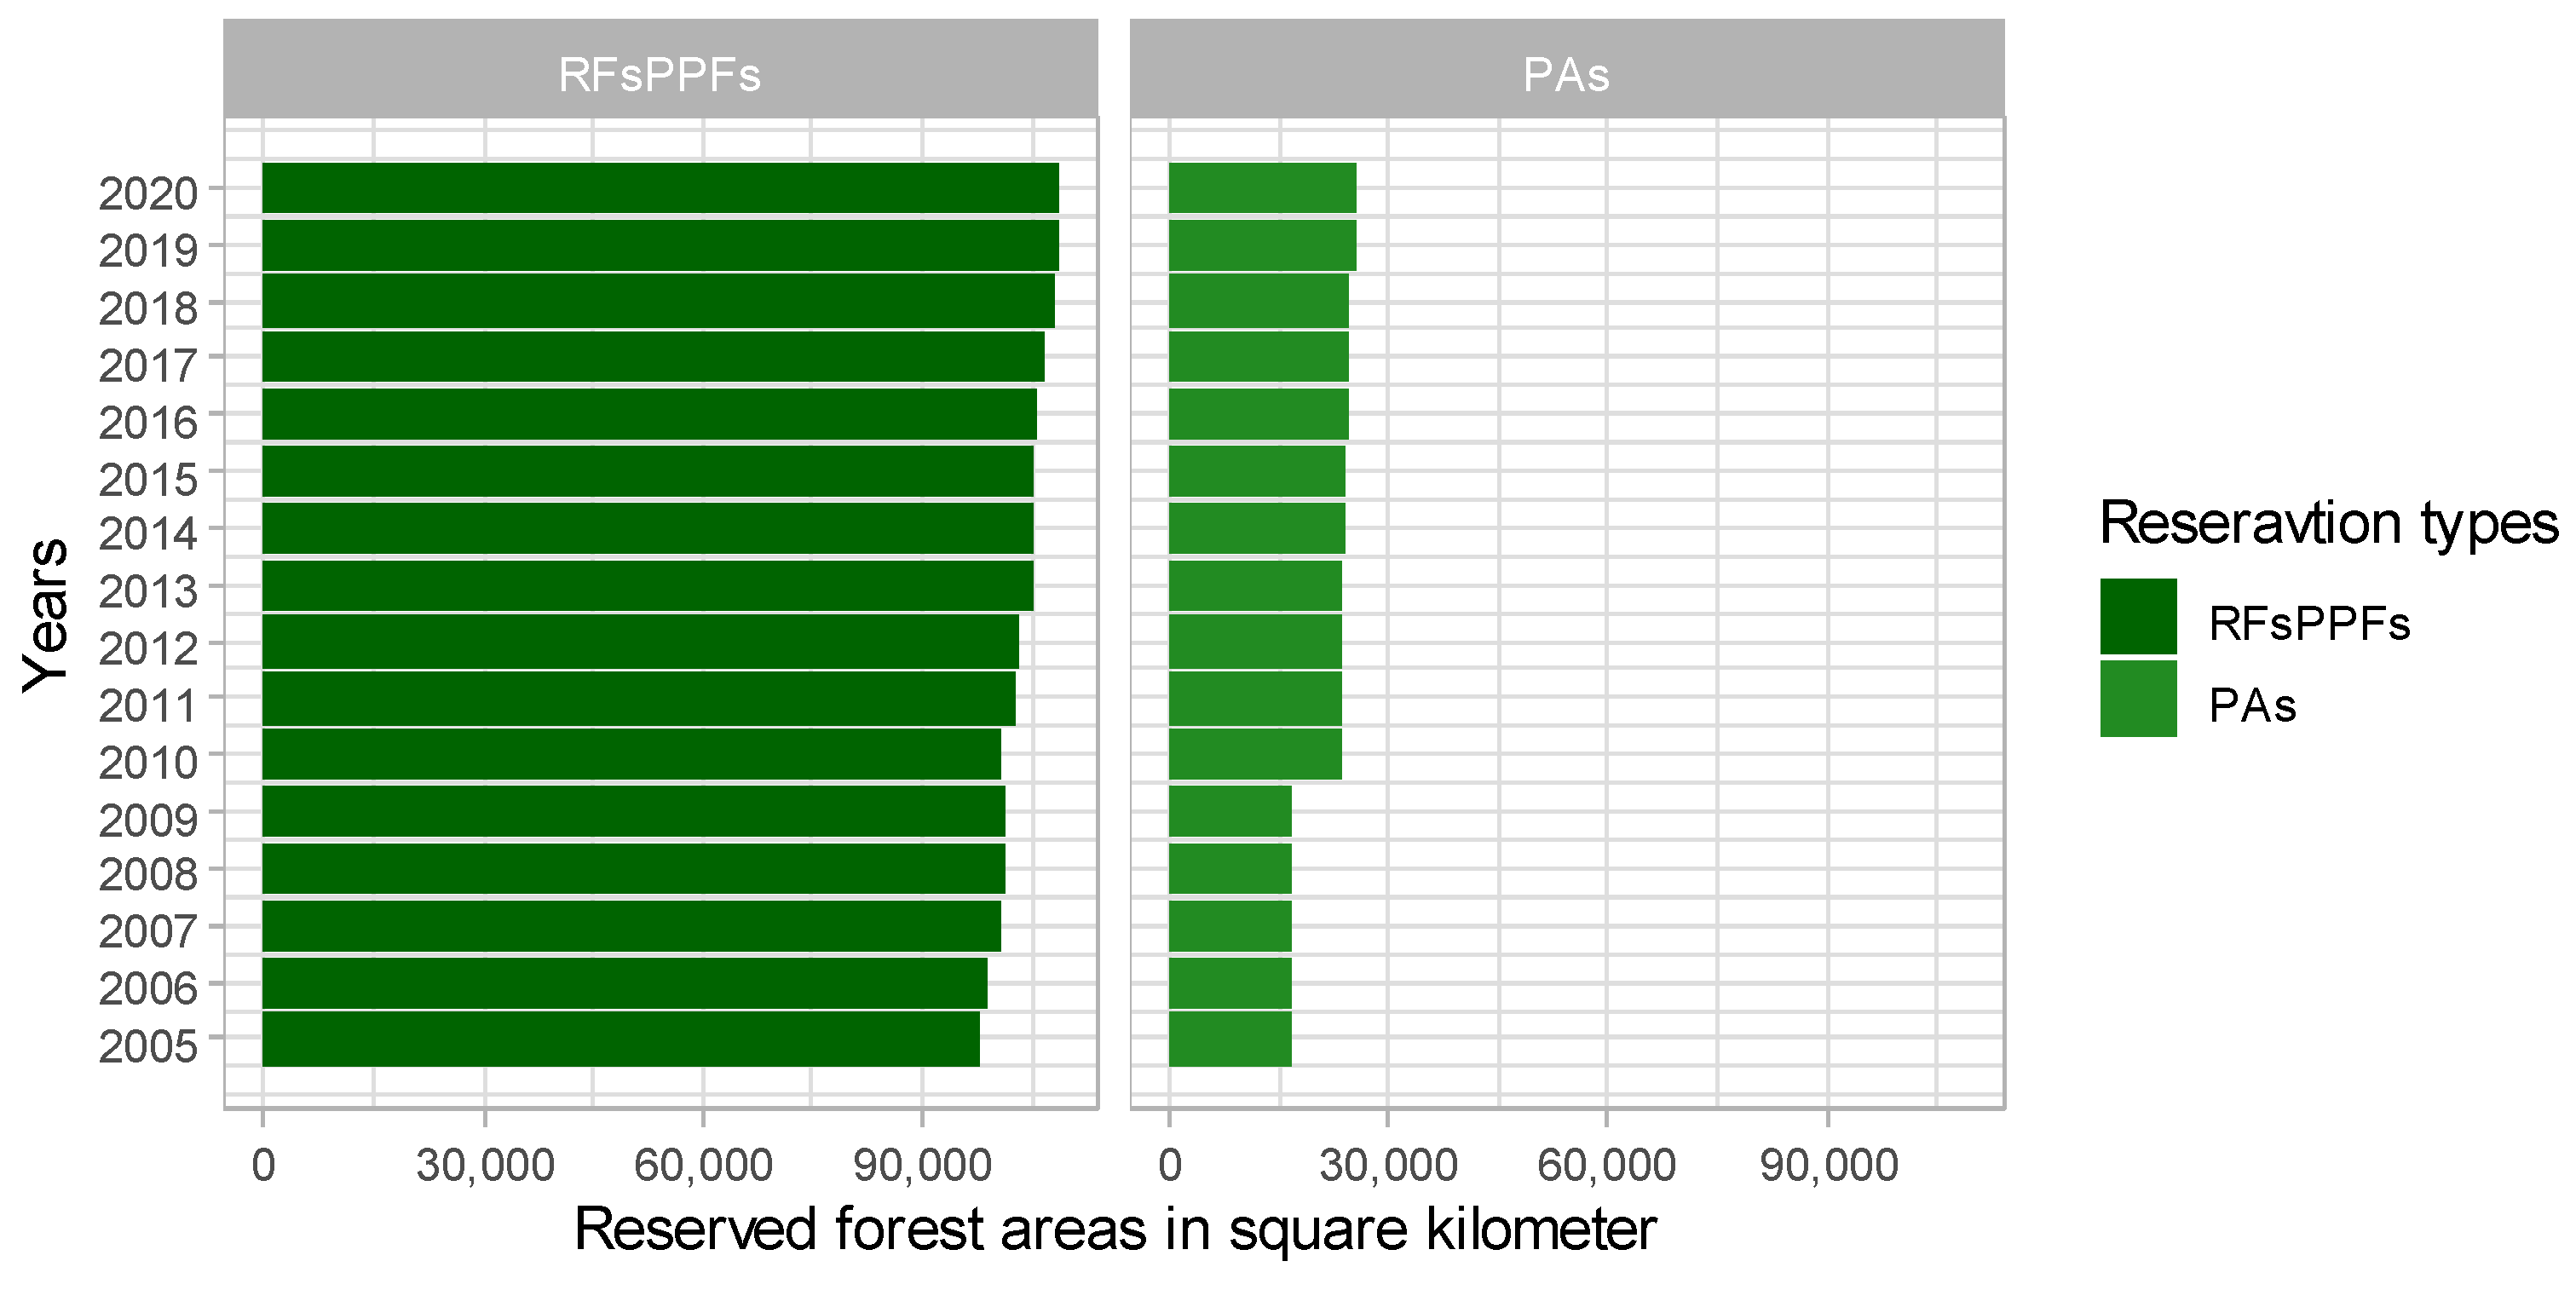Viewport: 2576px width, 1290px height.
Task: Click the 2005 bar in RFsPPFs panel
Action: click(x=620, y=1040)
